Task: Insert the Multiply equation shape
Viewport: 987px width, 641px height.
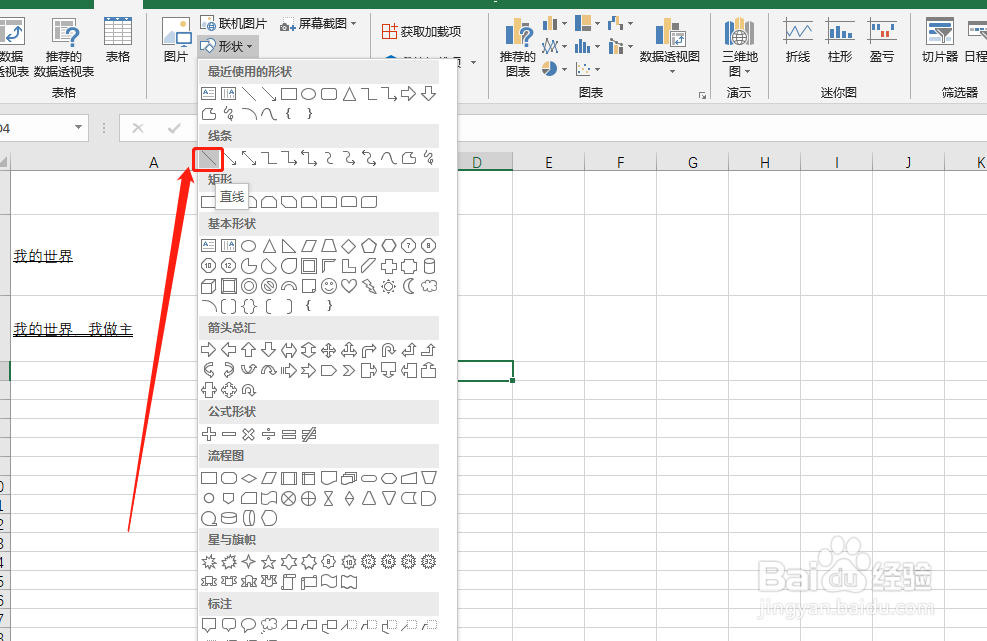Action: 249,434
